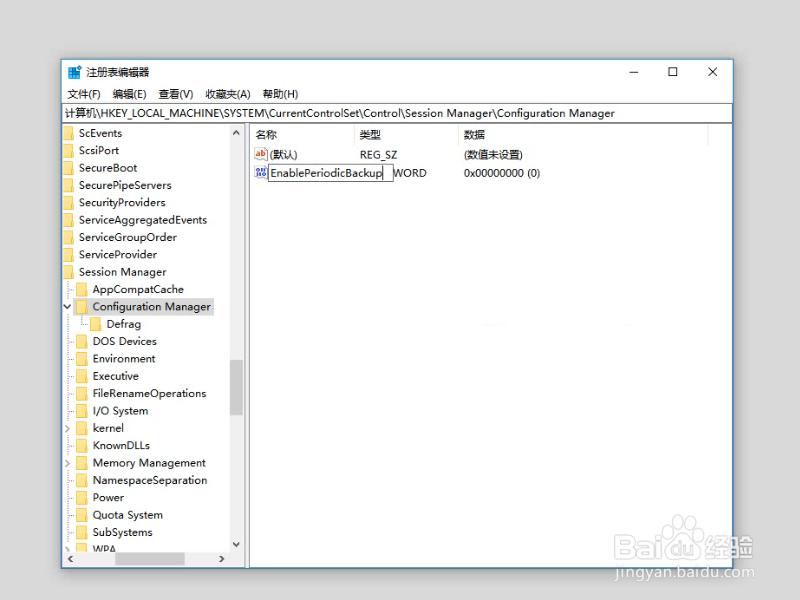Collapse the Configuration Manager node
The image size is (800, 600).
(x=67, y=306)
